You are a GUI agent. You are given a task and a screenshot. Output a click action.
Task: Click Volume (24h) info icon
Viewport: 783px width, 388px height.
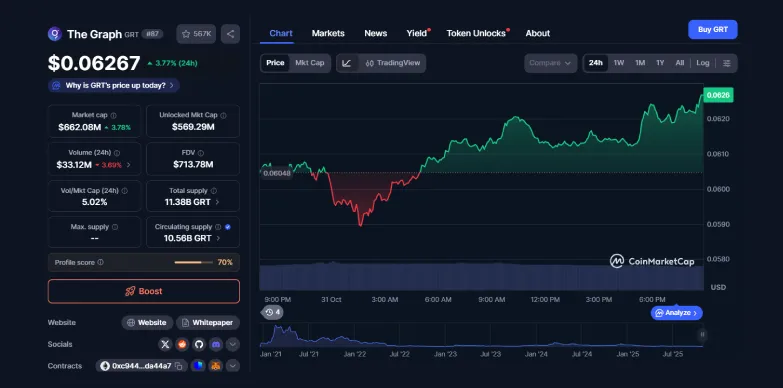click(x=117, y=153)
